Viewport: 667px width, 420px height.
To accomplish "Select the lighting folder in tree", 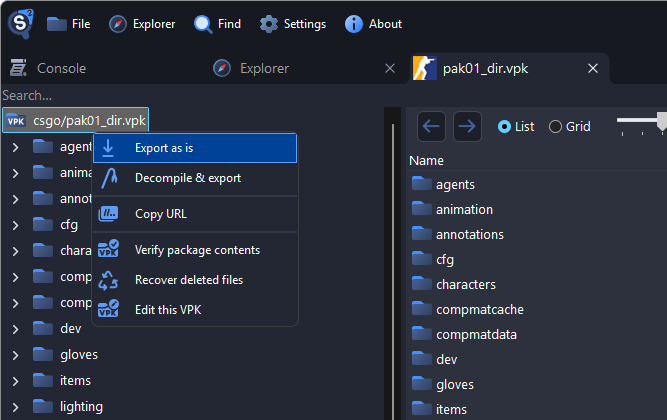I will (81, 406).
